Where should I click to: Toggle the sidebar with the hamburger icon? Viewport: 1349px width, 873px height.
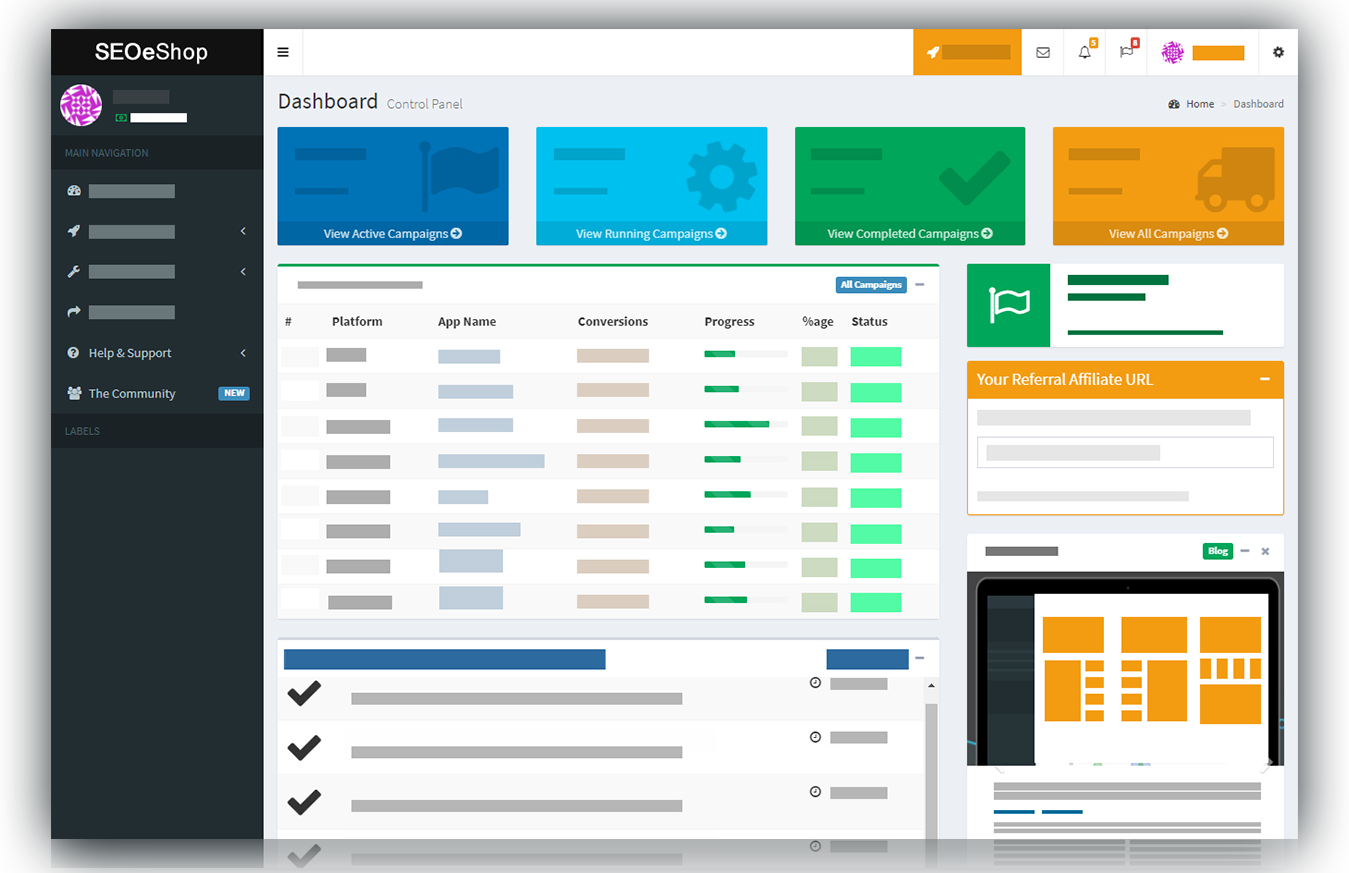coord(283,52)
